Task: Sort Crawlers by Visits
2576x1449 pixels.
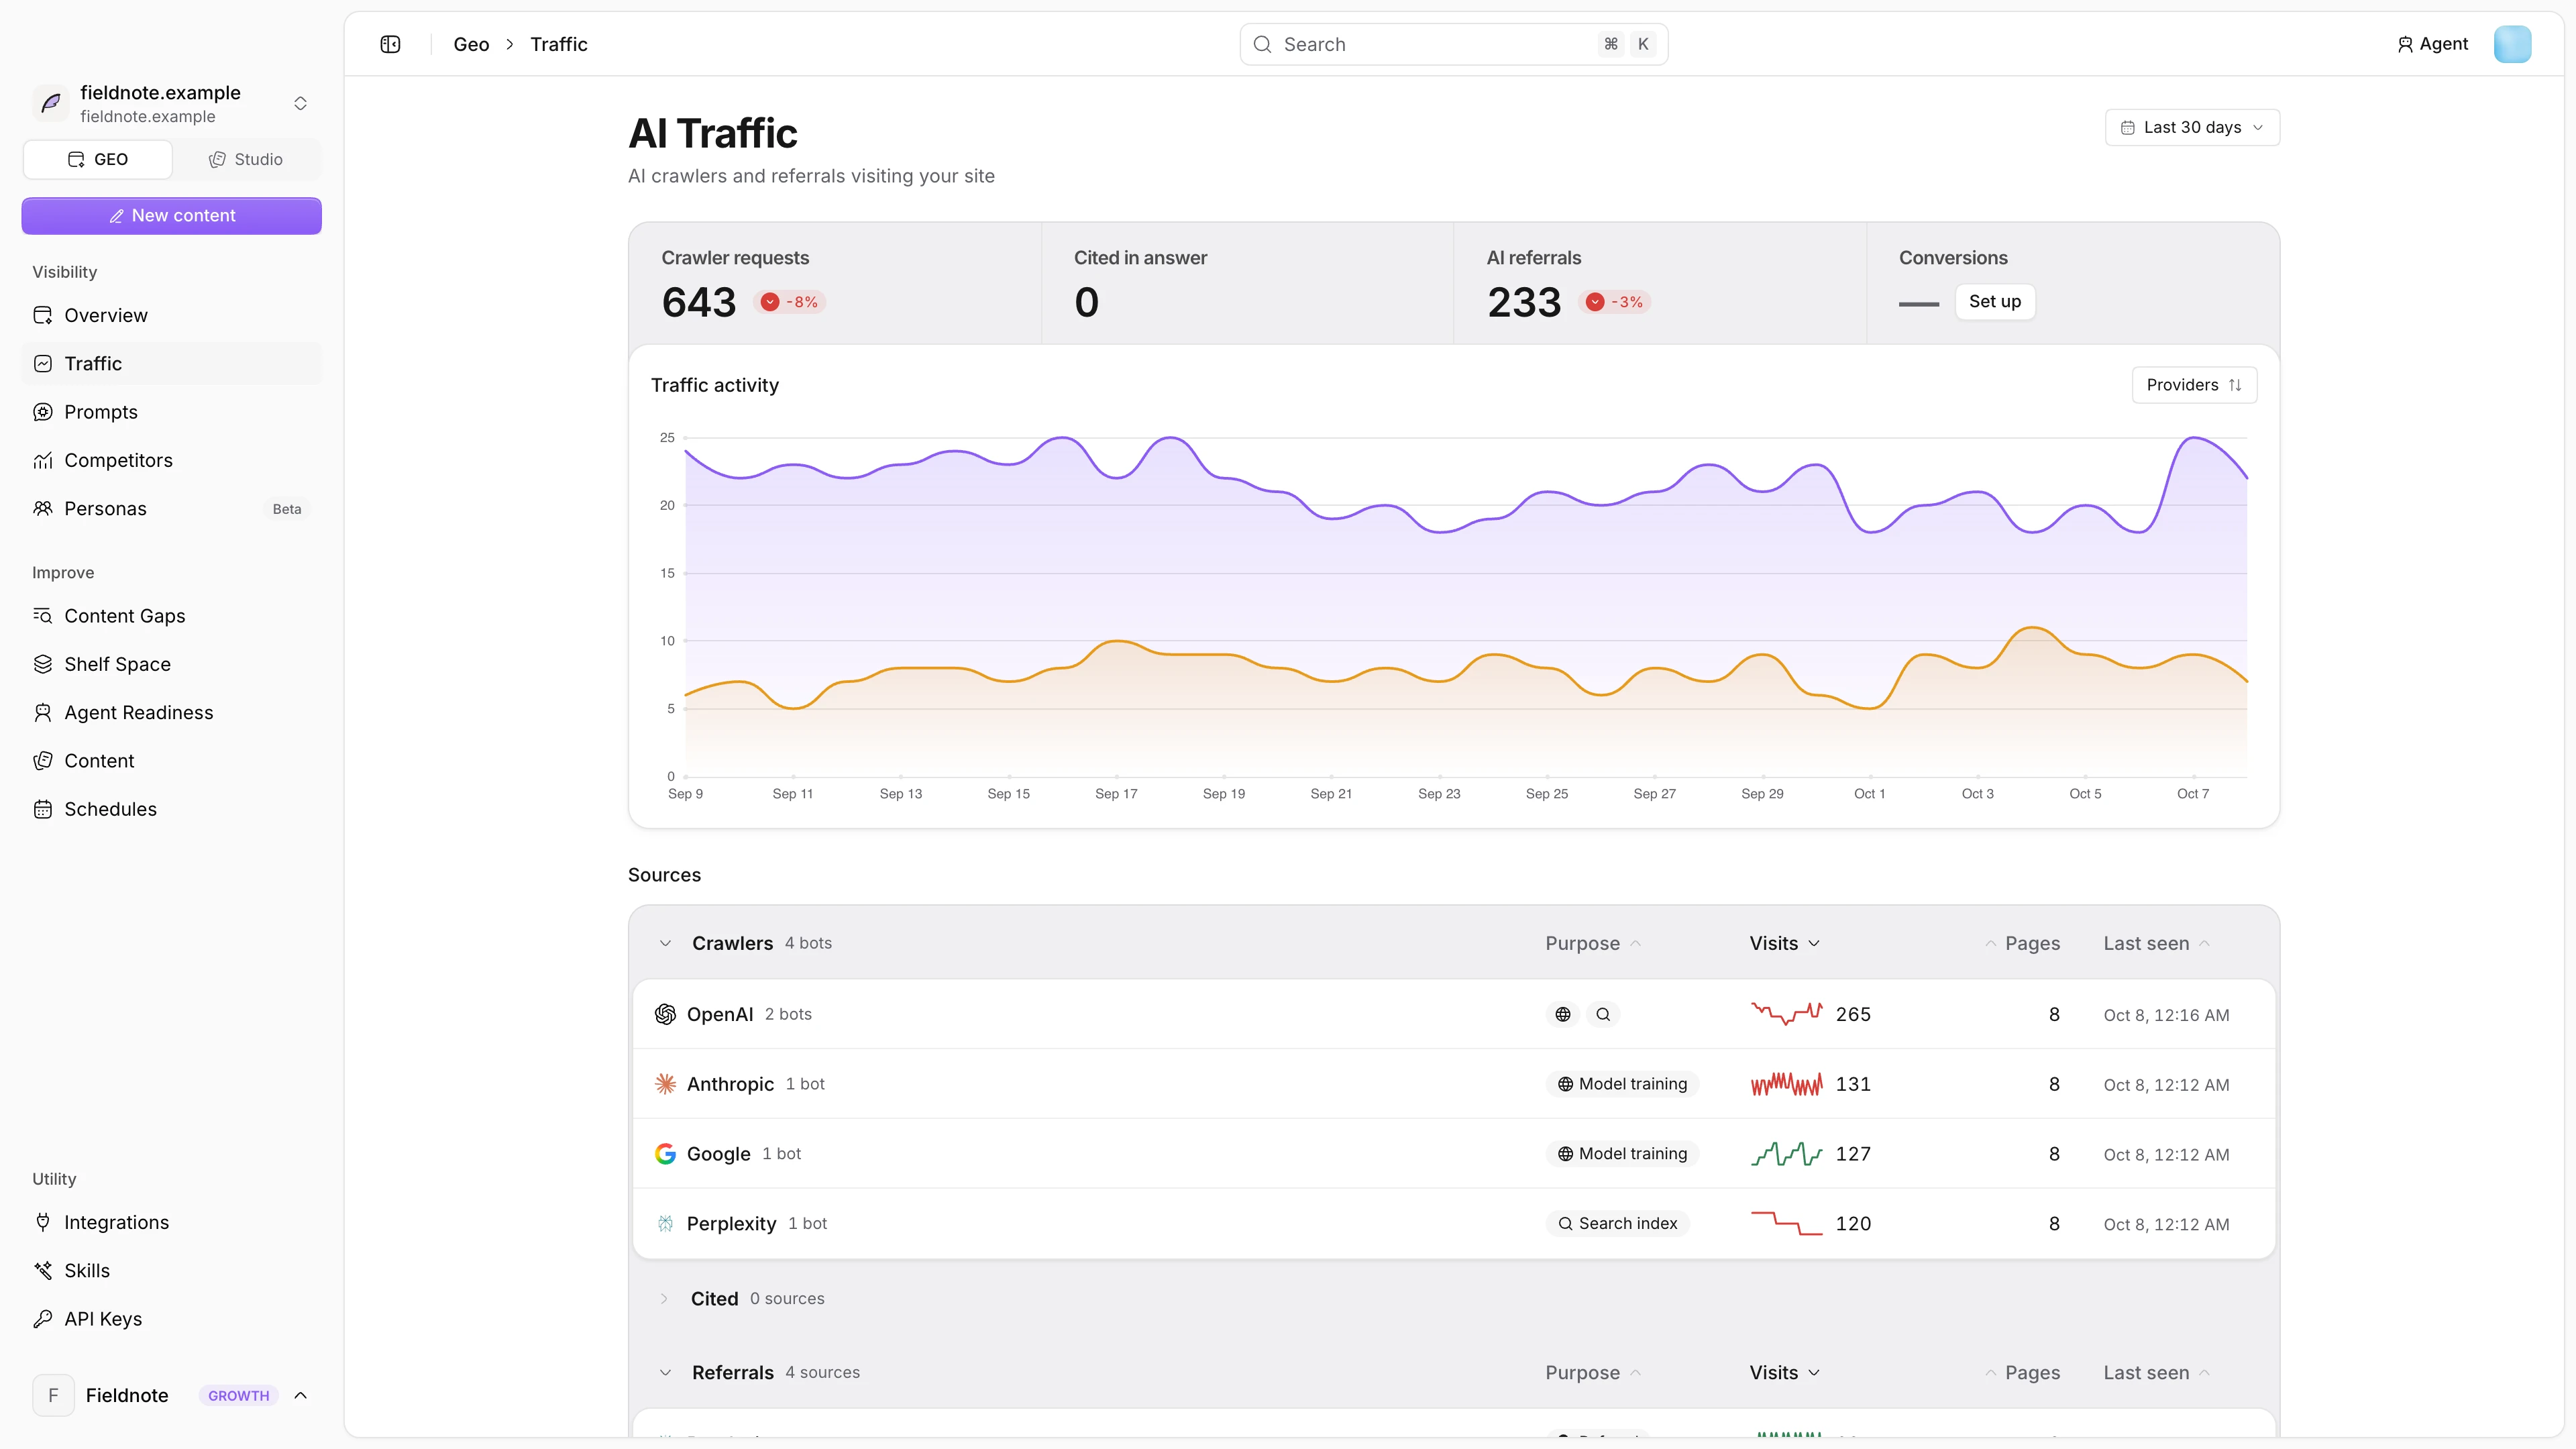Action: pos(1784,943)
